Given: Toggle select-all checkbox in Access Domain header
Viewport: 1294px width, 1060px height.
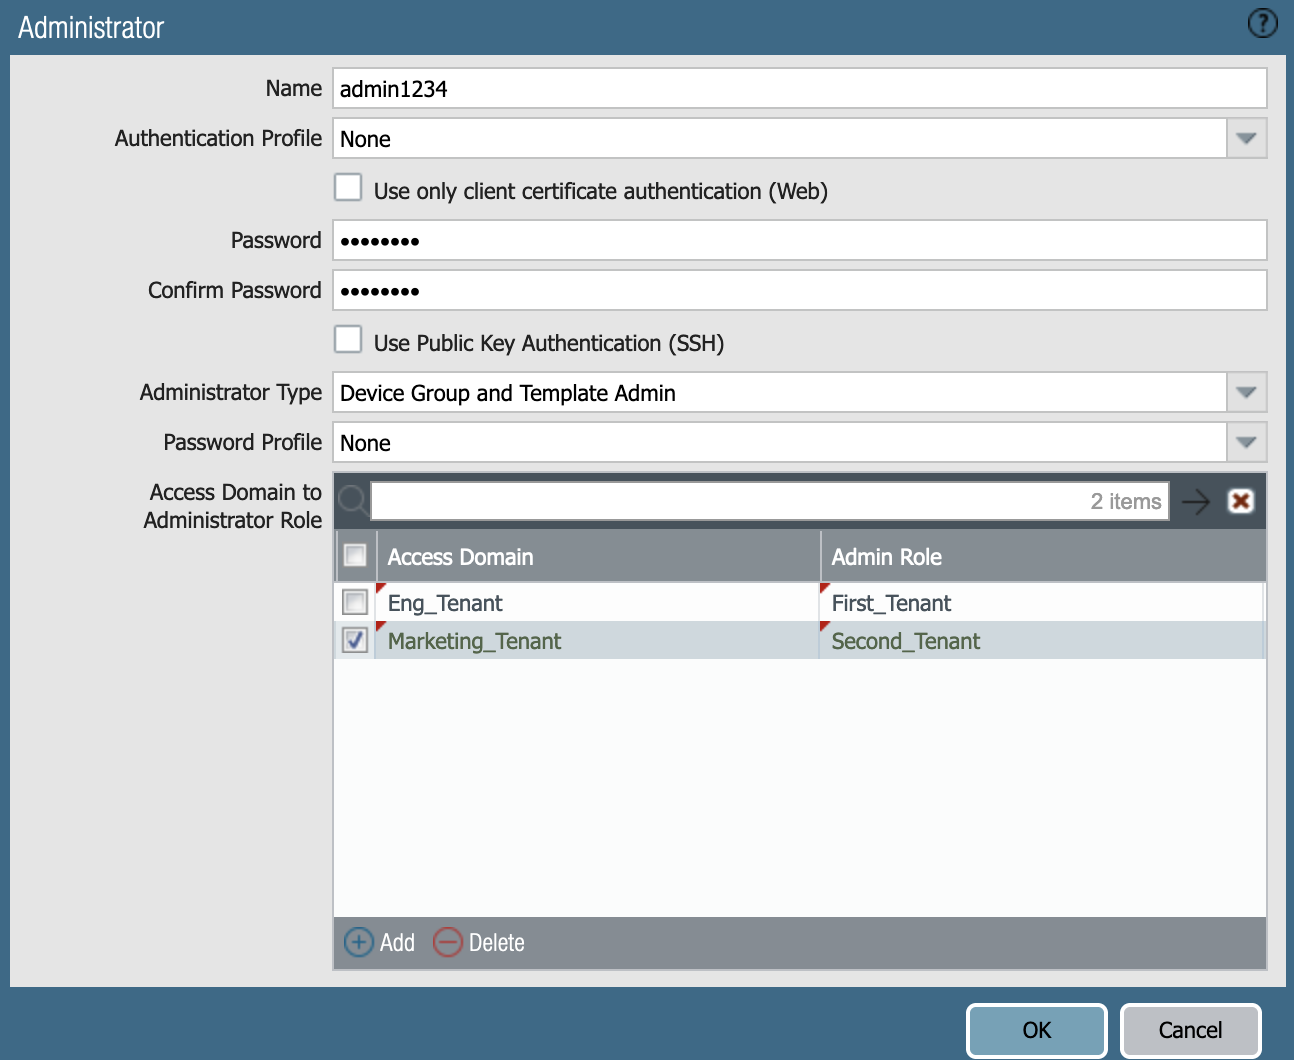Looking at the screenshot, I should coord(355,555).
